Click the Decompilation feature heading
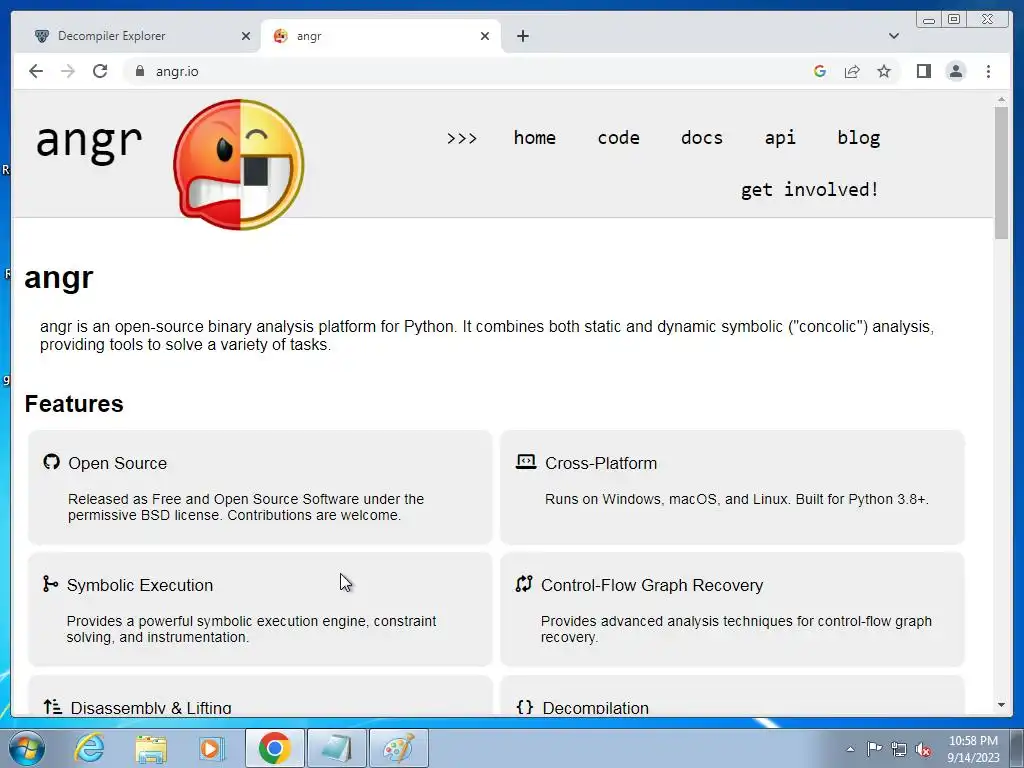Screen dimensions: 1024x768 (596, 708)
